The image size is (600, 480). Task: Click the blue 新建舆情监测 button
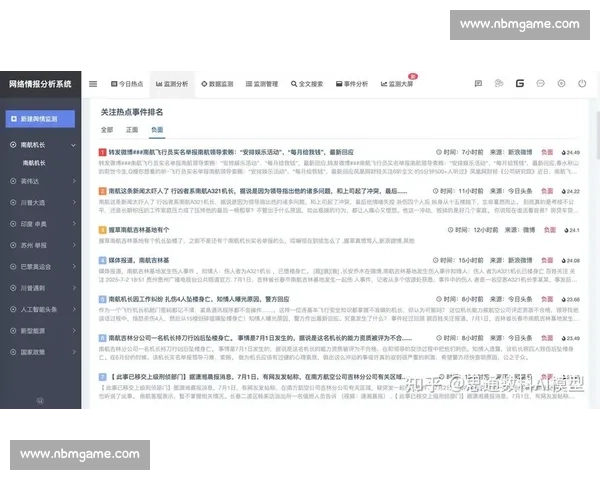point(40,119)
